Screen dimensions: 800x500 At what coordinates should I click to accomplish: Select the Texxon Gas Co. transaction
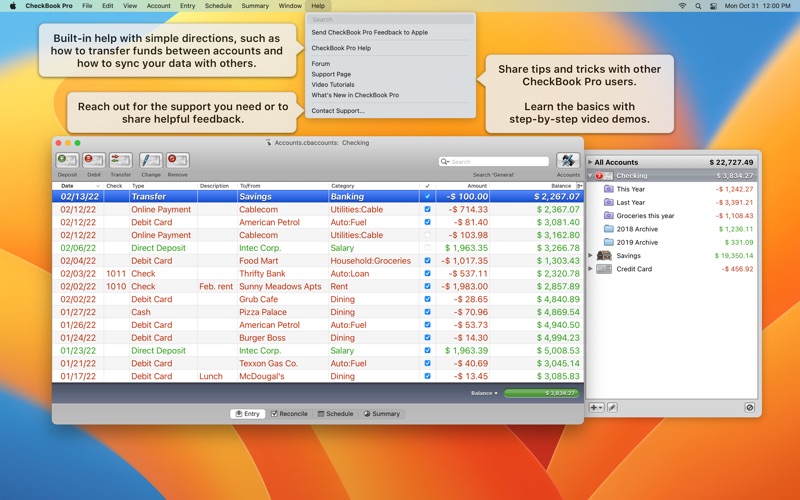[318, 363]
